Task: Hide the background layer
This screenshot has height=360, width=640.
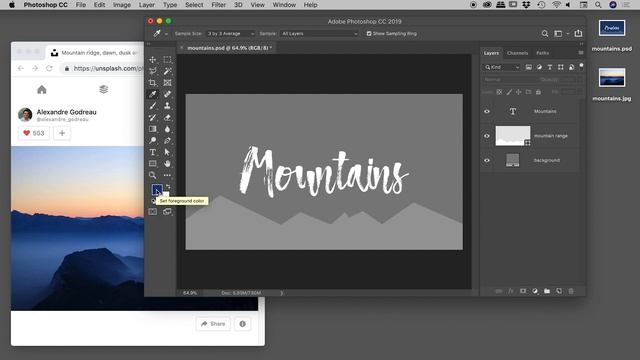Action: pyautogui.click(x=487, y=160)
